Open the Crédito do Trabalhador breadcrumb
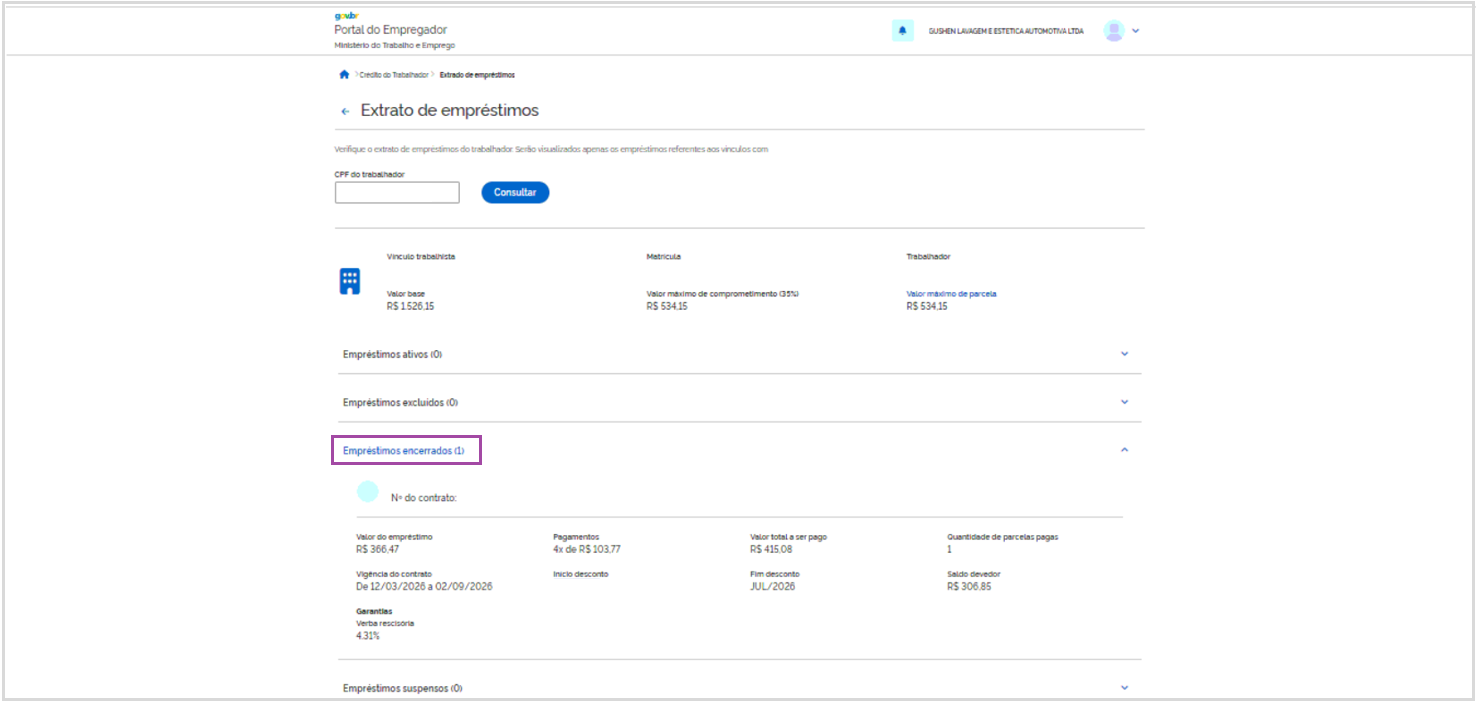1476x704 pixels. (x=394, y=75)
